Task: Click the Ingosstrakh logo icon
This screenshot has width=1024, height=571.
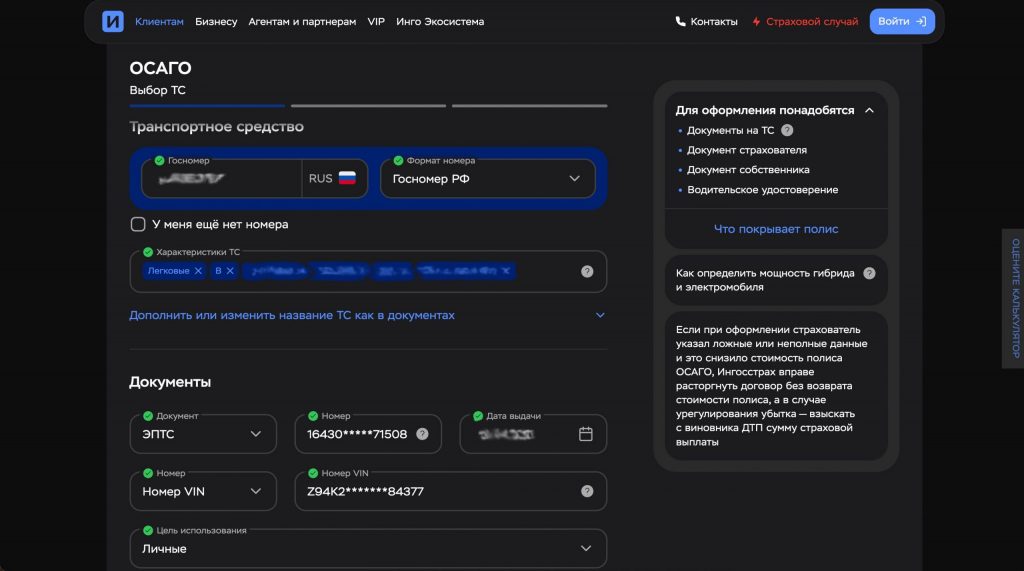Action: [x=113, y=21]
